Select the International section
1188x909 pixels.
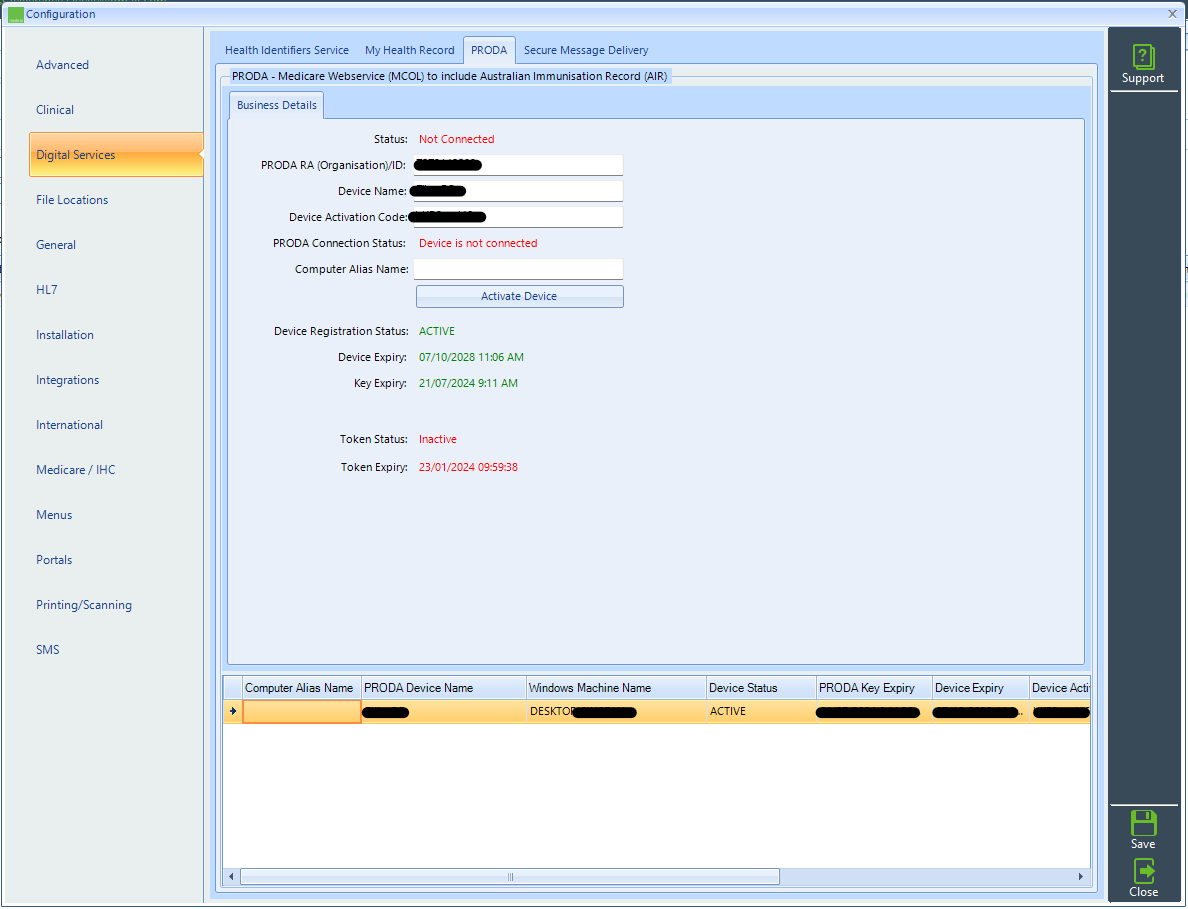click(70, 425)
